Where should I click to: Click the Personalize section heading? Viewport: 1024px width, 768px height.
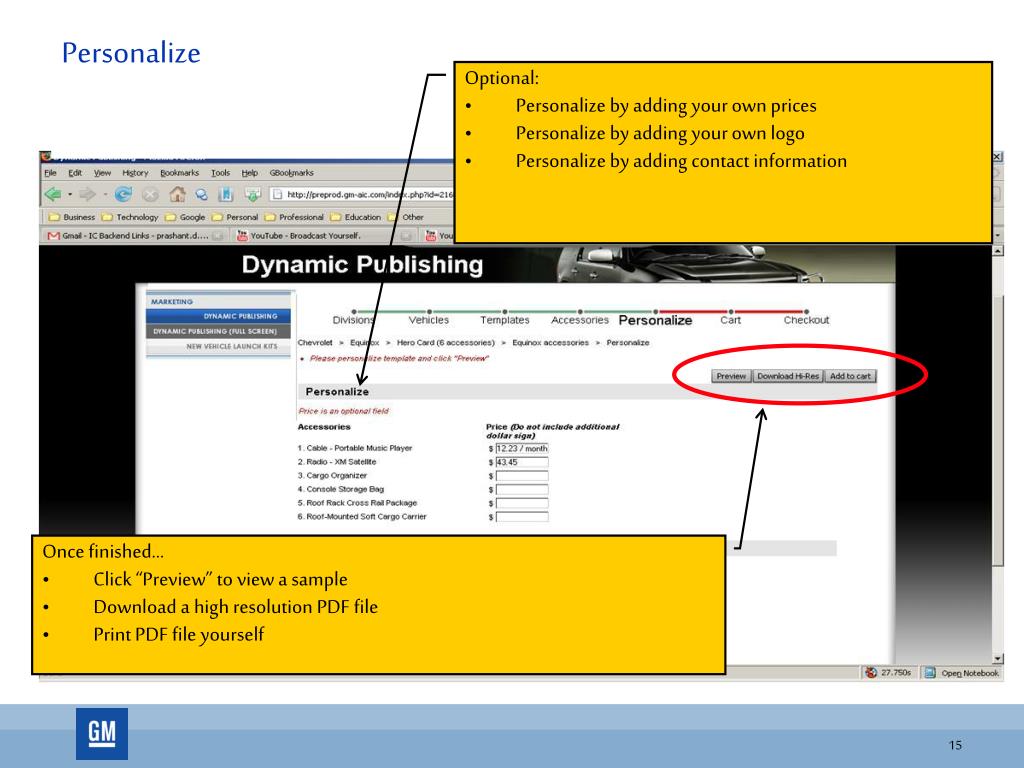(337, 392)
